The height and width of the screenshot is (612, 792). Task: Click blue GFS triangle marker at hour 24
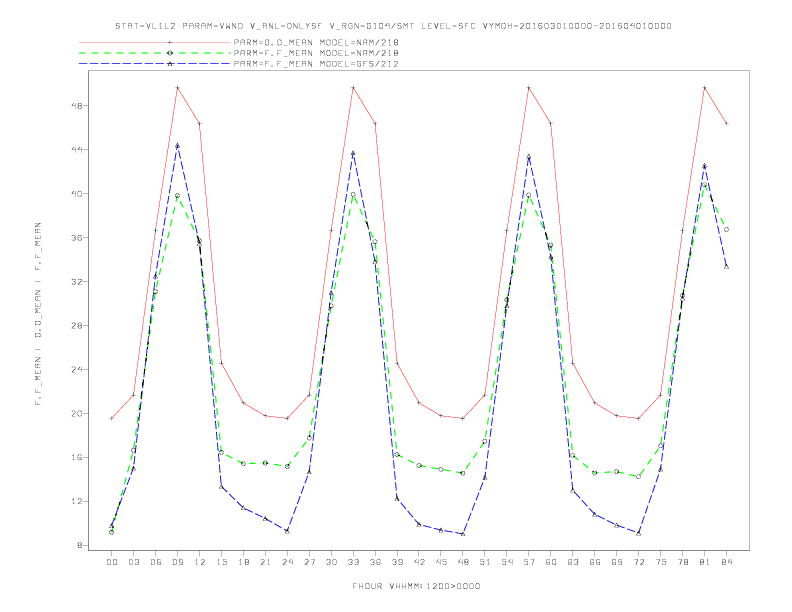287,531
